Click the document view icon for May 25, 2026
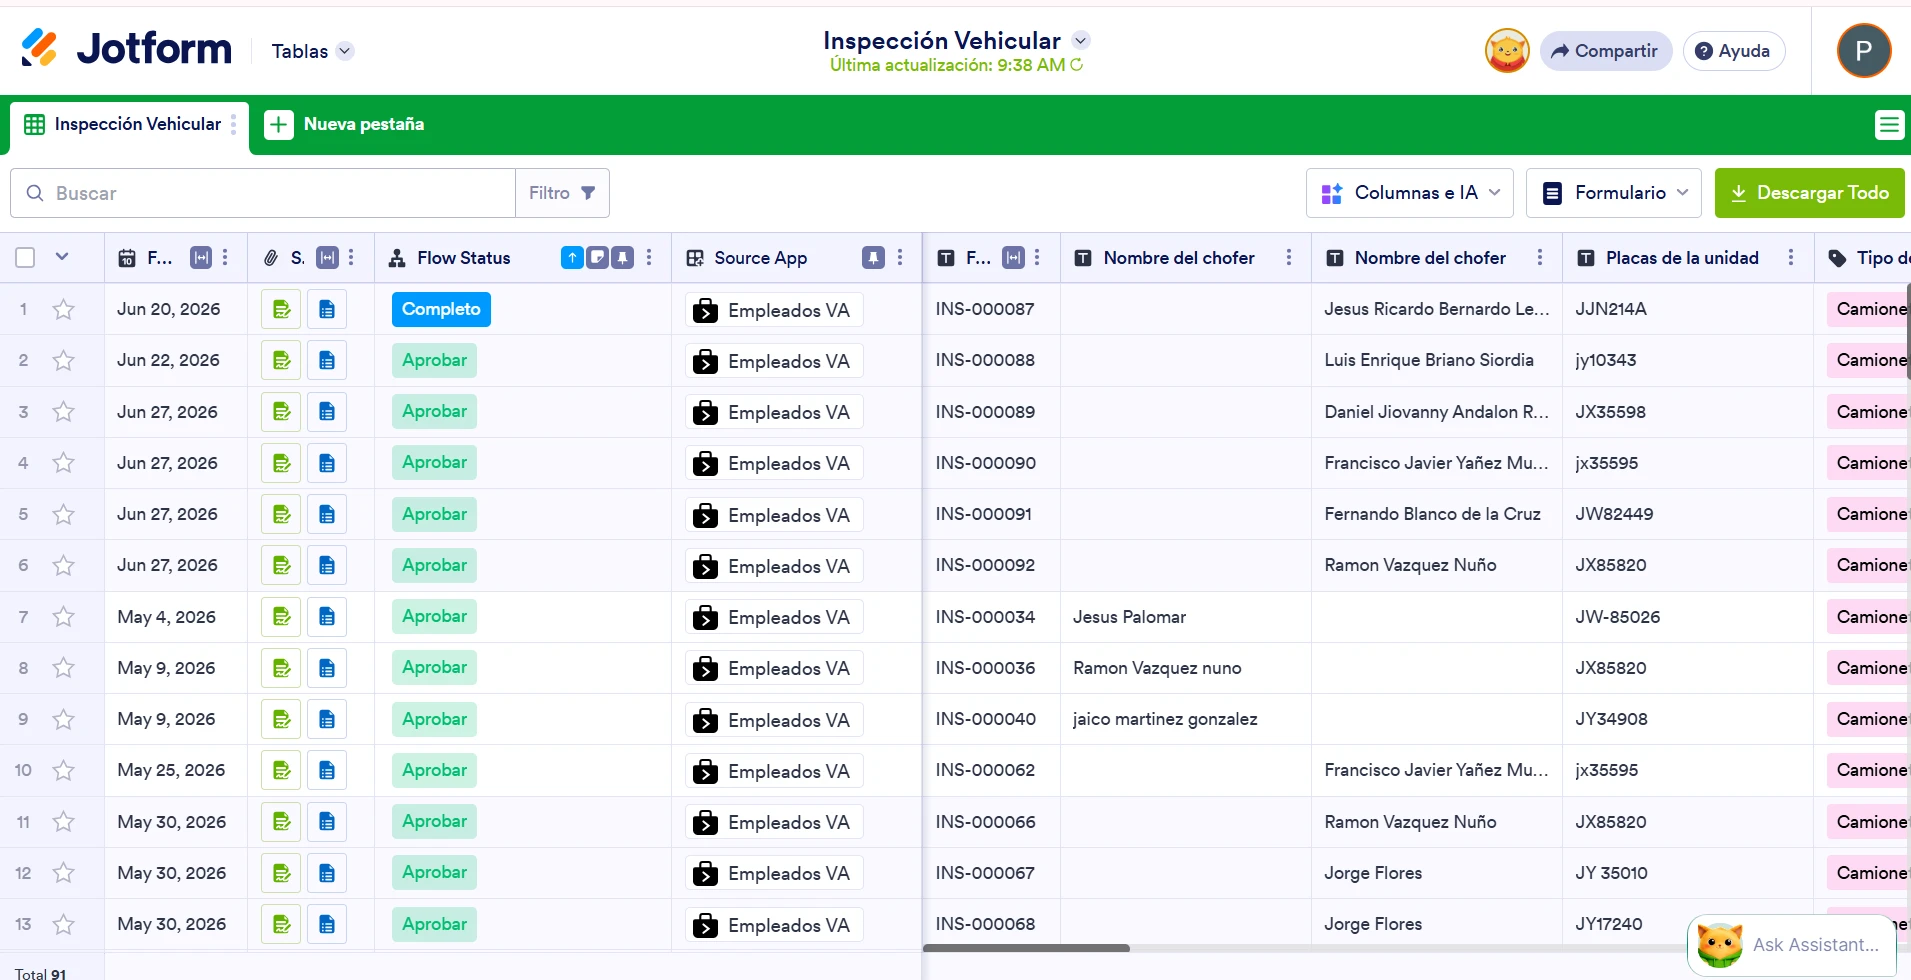 coord(327,771)
